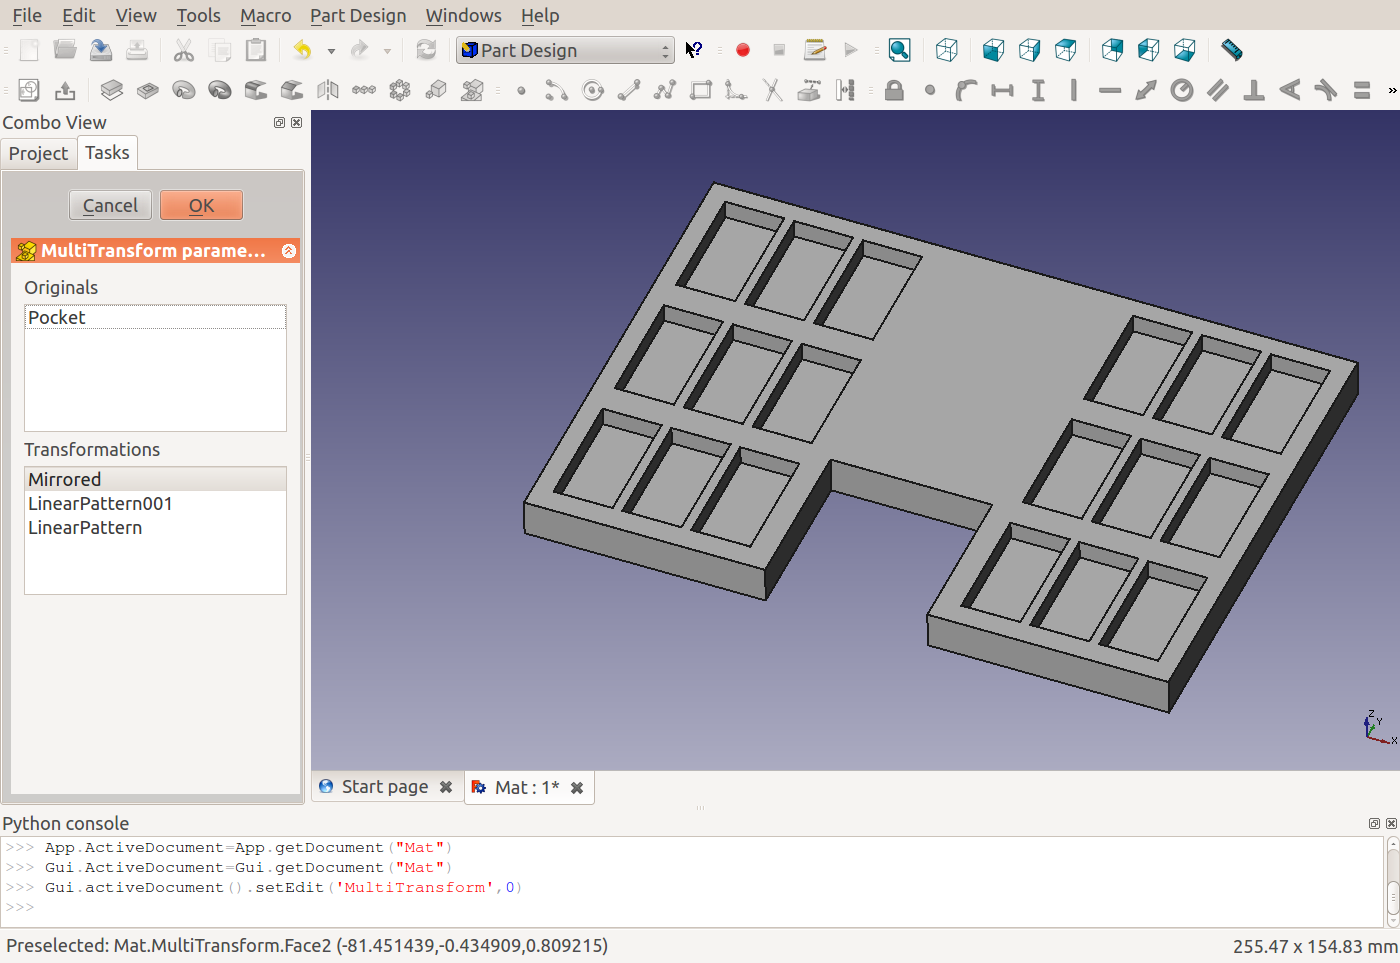Switch to axonometric view
Image resolution: width=1400 pixels, height=963 pixels.
pos(946,50)
